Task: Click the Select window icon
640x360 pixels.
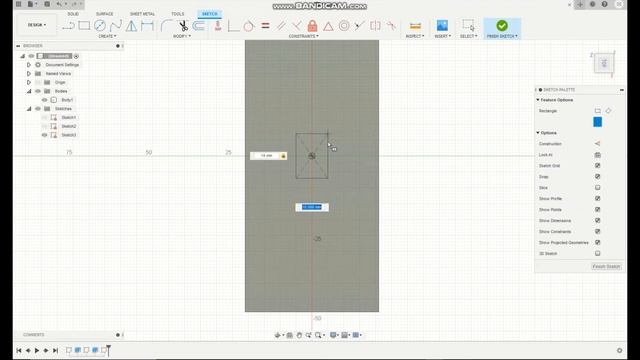Action: pos(468,25)
